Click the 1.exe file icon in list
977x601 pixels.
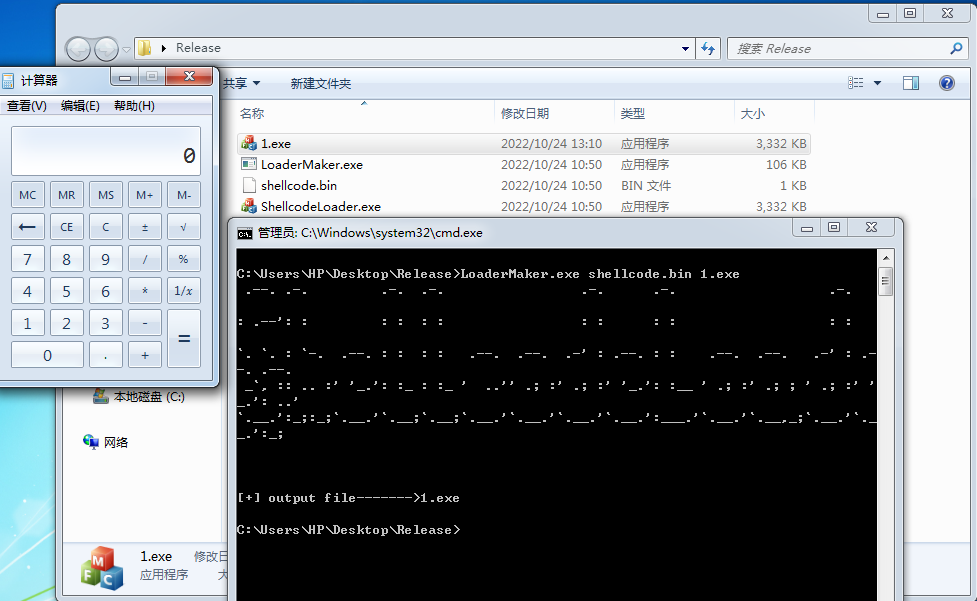pyautogui.click(x=249, y=143)
